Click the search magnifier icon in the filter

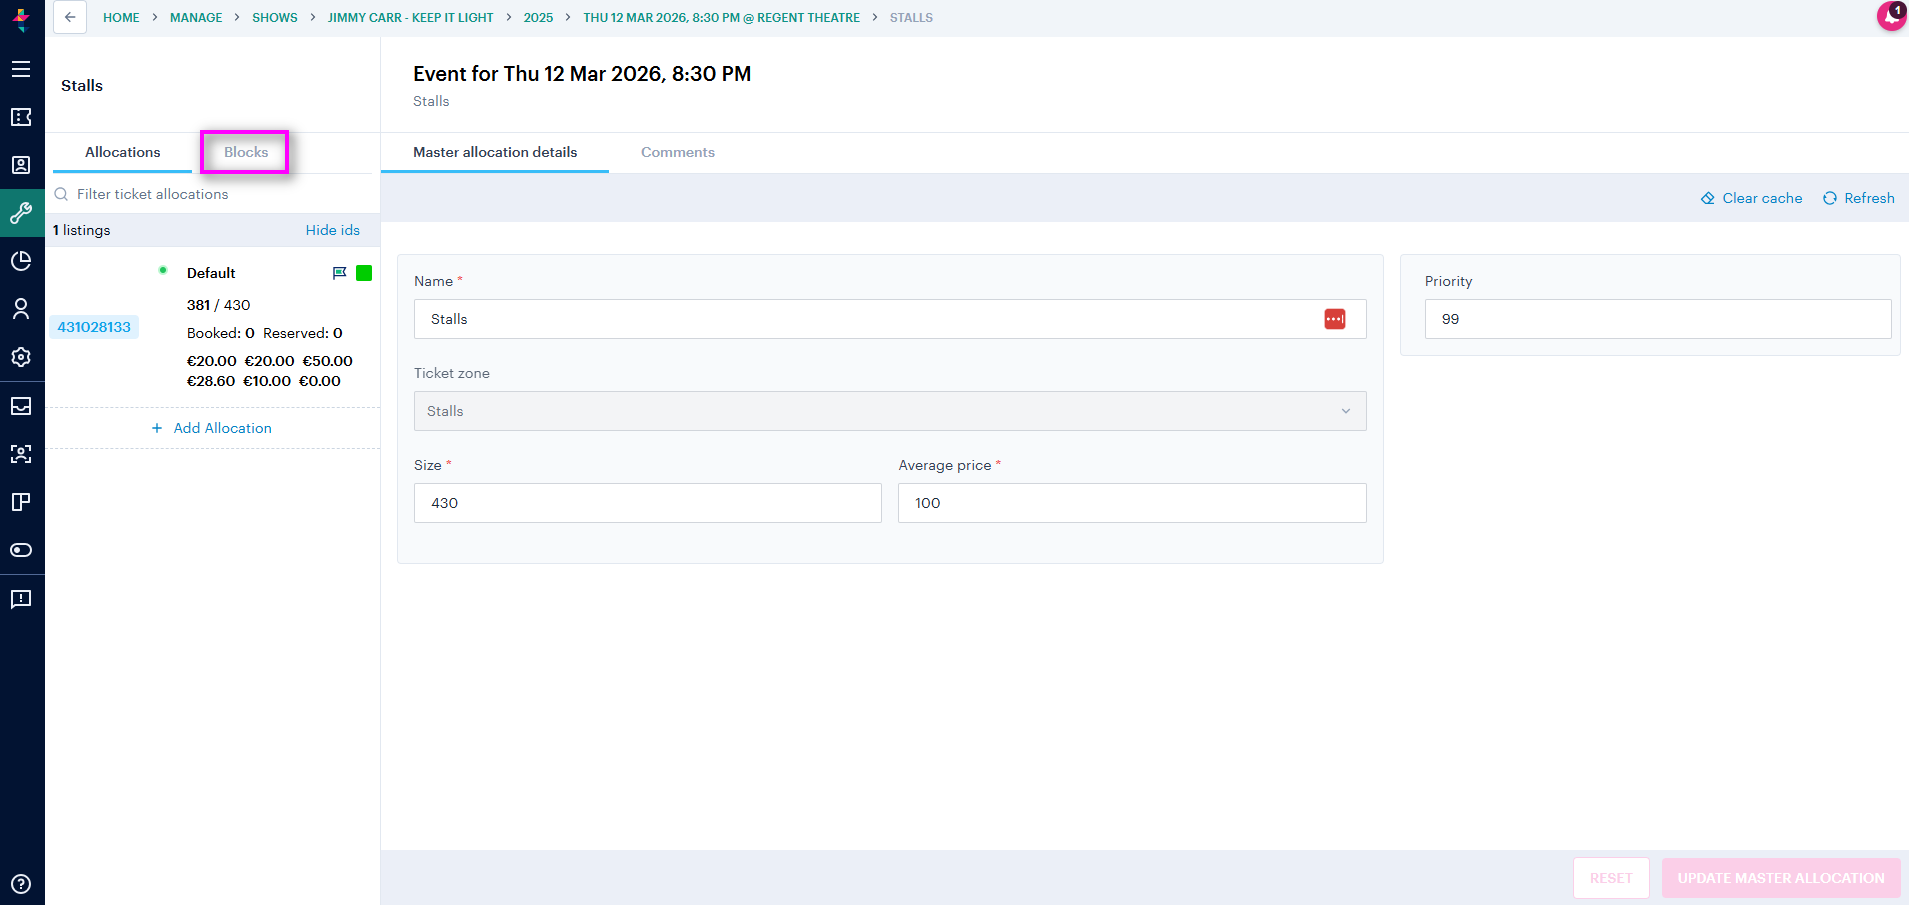(x=61, y=194)
